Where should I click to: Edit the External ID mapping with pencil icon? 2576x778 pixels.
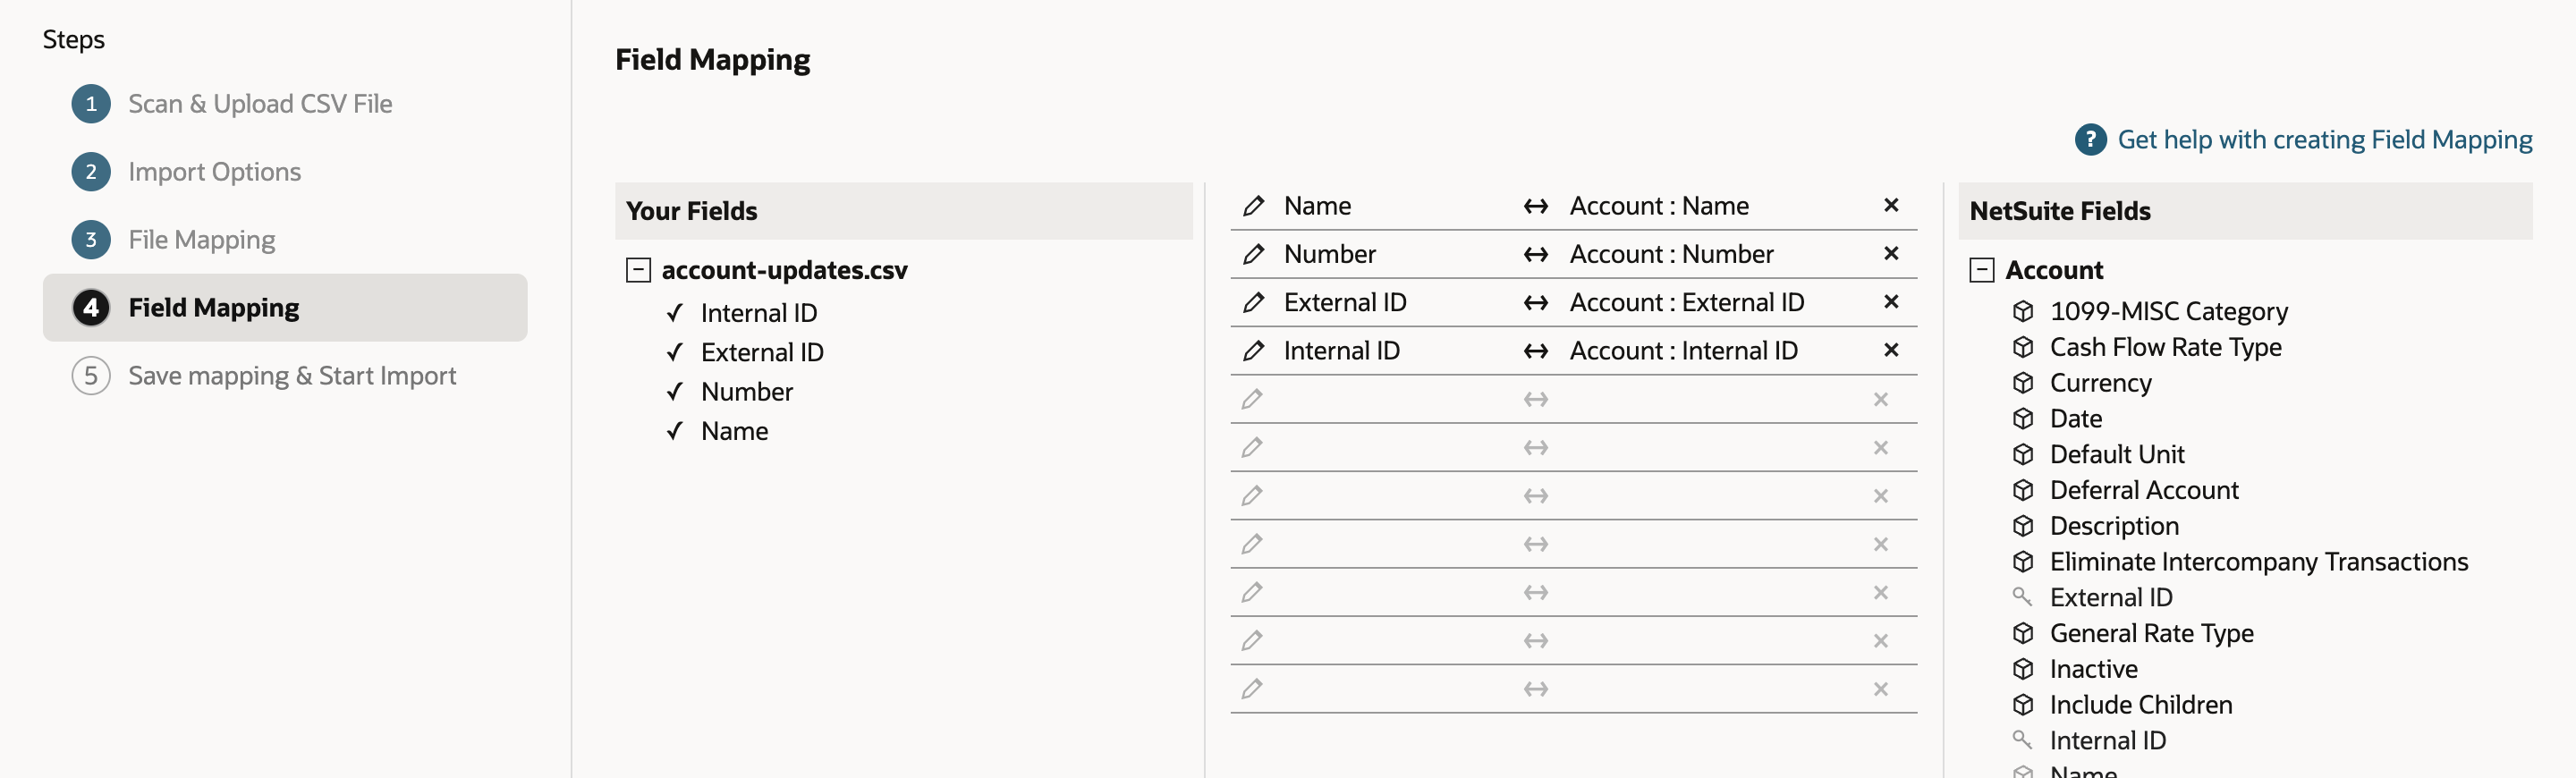pos(1253,302)
